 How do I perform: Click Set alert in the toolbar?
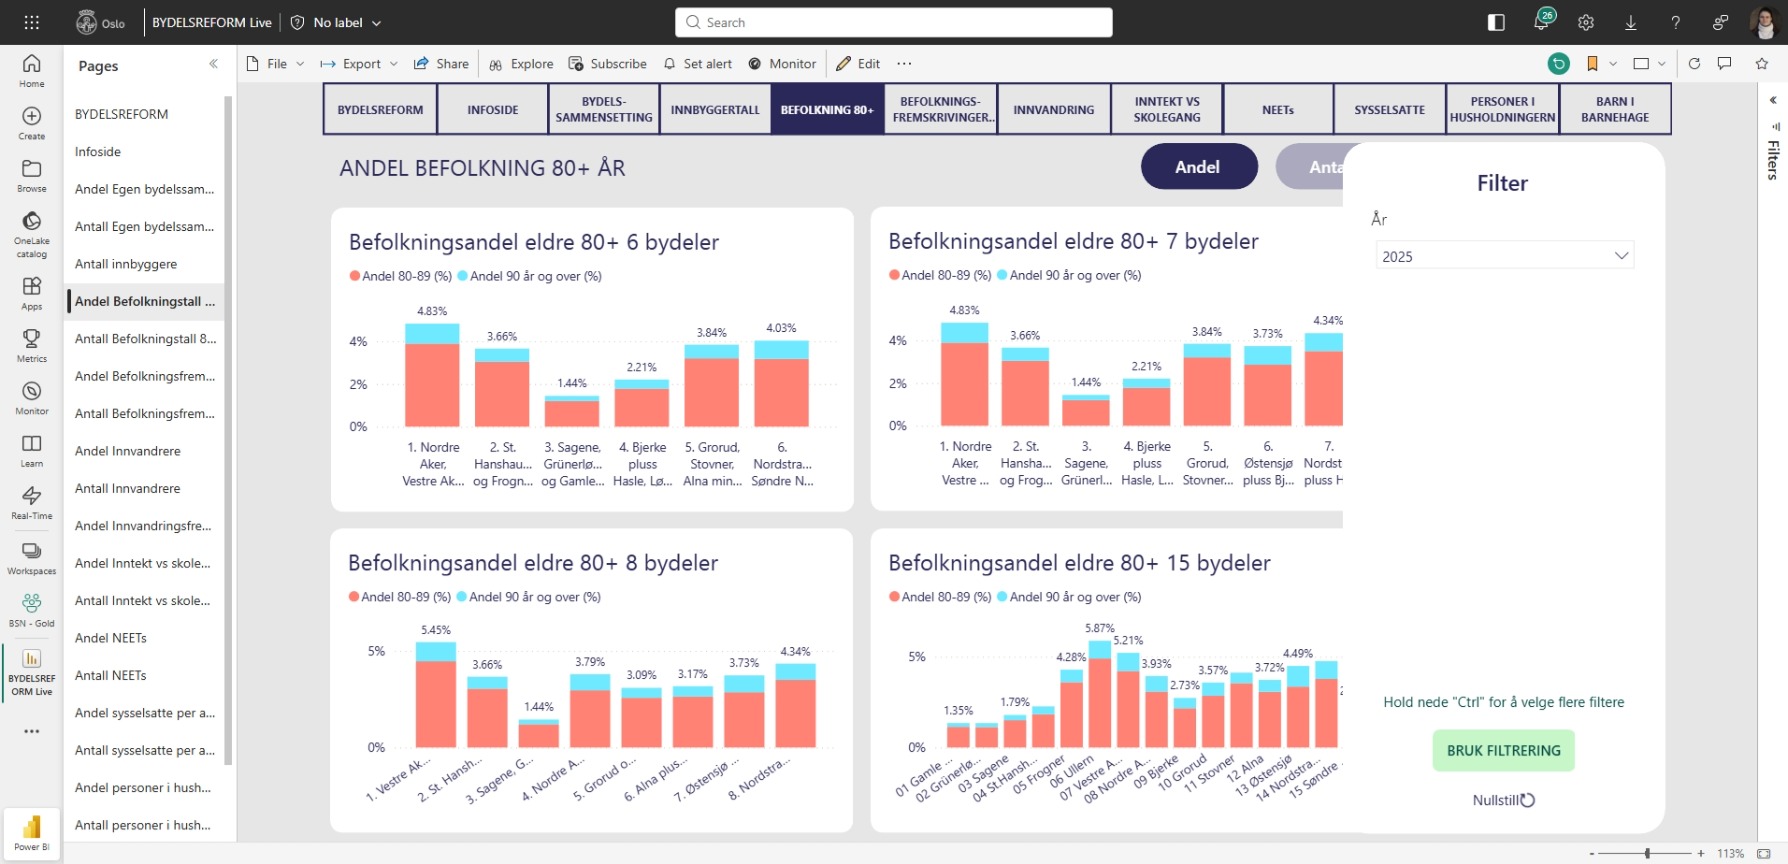tap(697, 63)
